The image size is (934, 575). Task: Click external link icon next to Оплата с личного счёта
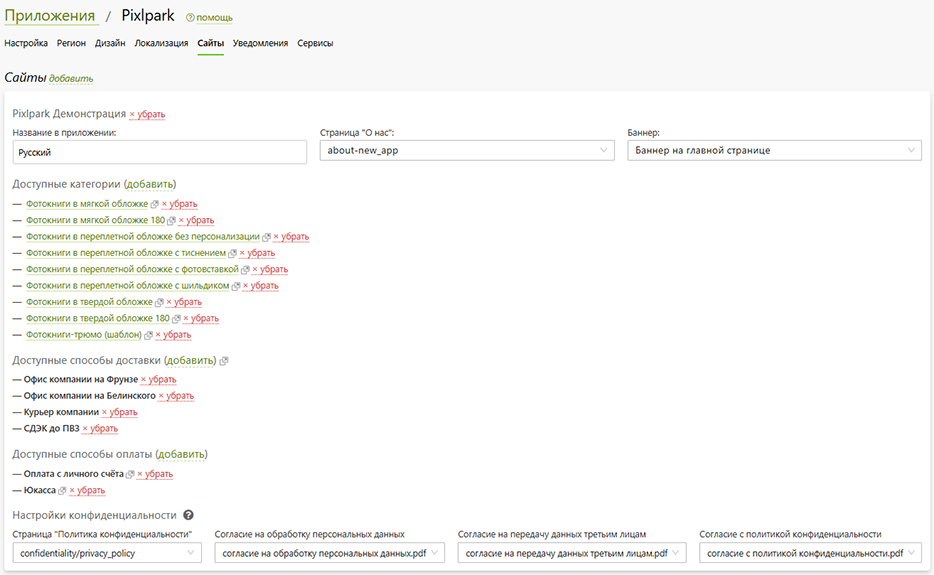130,474
